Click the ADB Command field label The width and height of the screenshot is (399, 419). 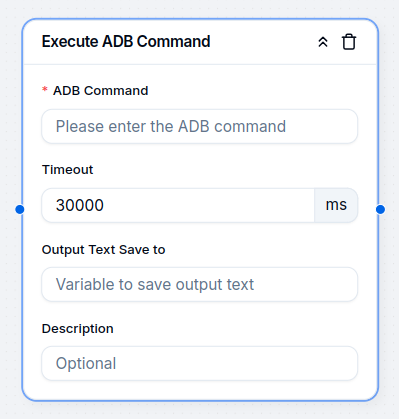point(101,91)
